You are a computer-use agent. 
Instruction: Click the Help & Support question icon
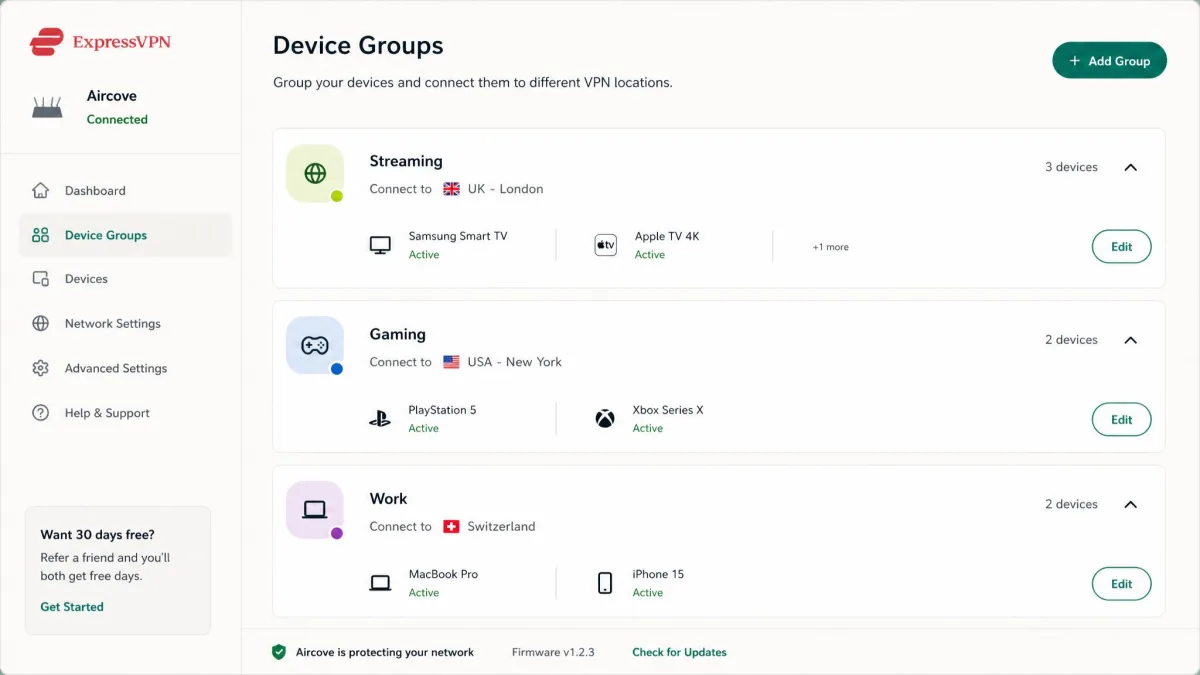point(40,412)
